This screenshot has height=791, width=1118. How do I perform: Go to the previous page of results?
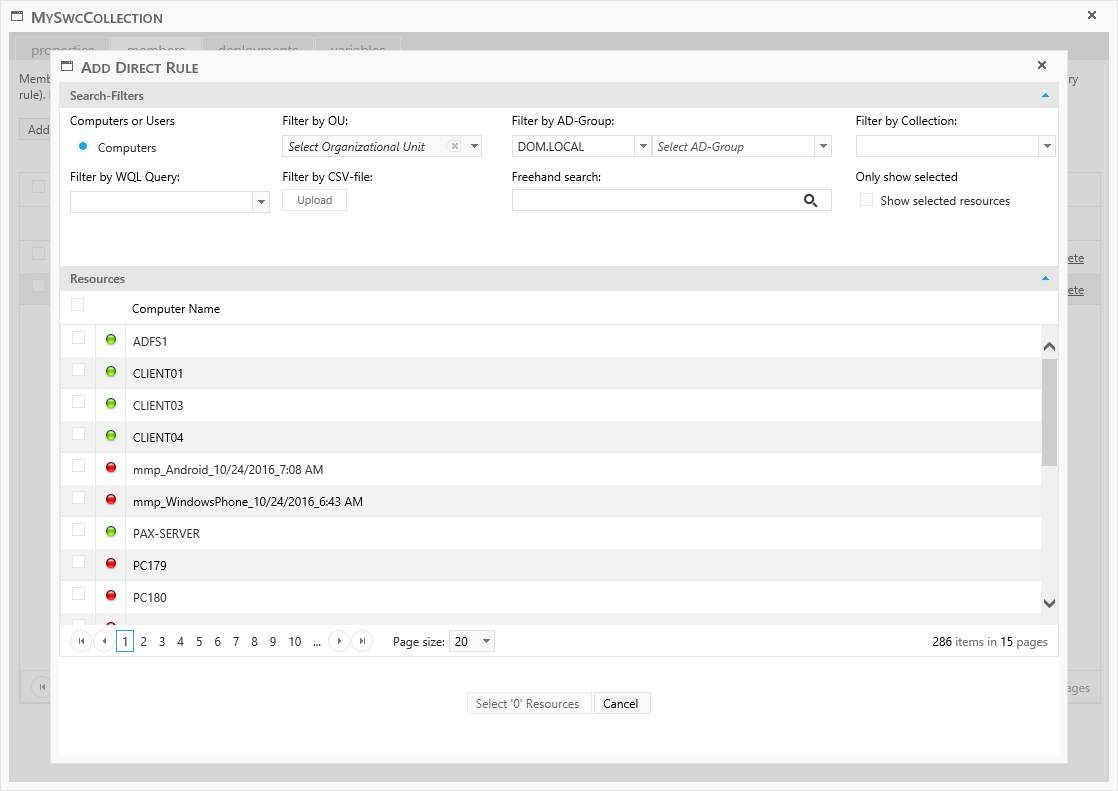click(103, 642)
